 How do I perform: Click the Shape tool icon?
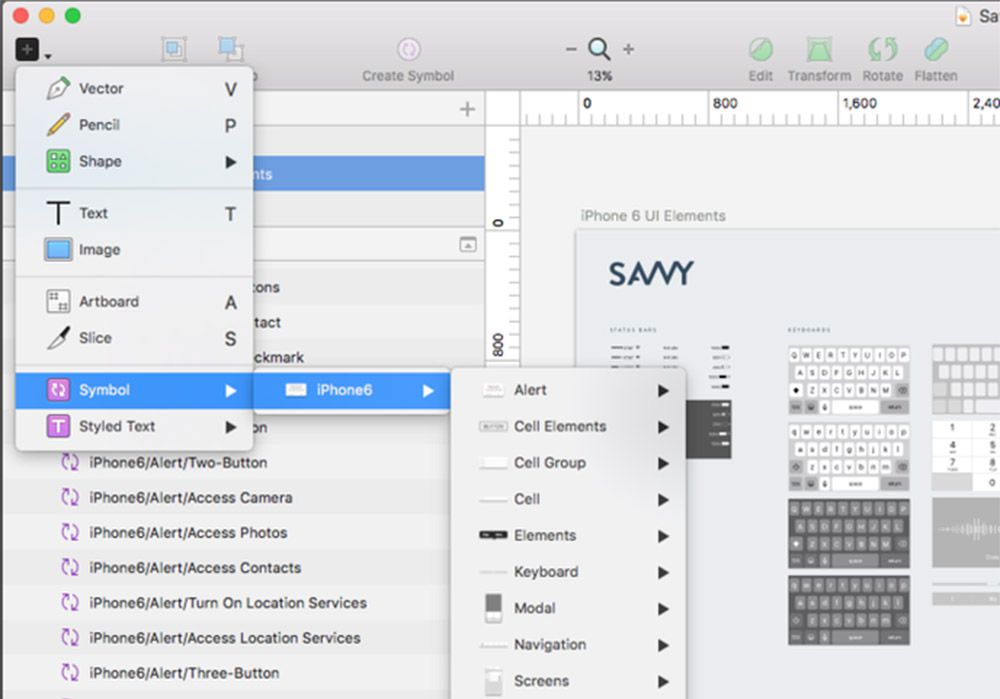[59, 162]
